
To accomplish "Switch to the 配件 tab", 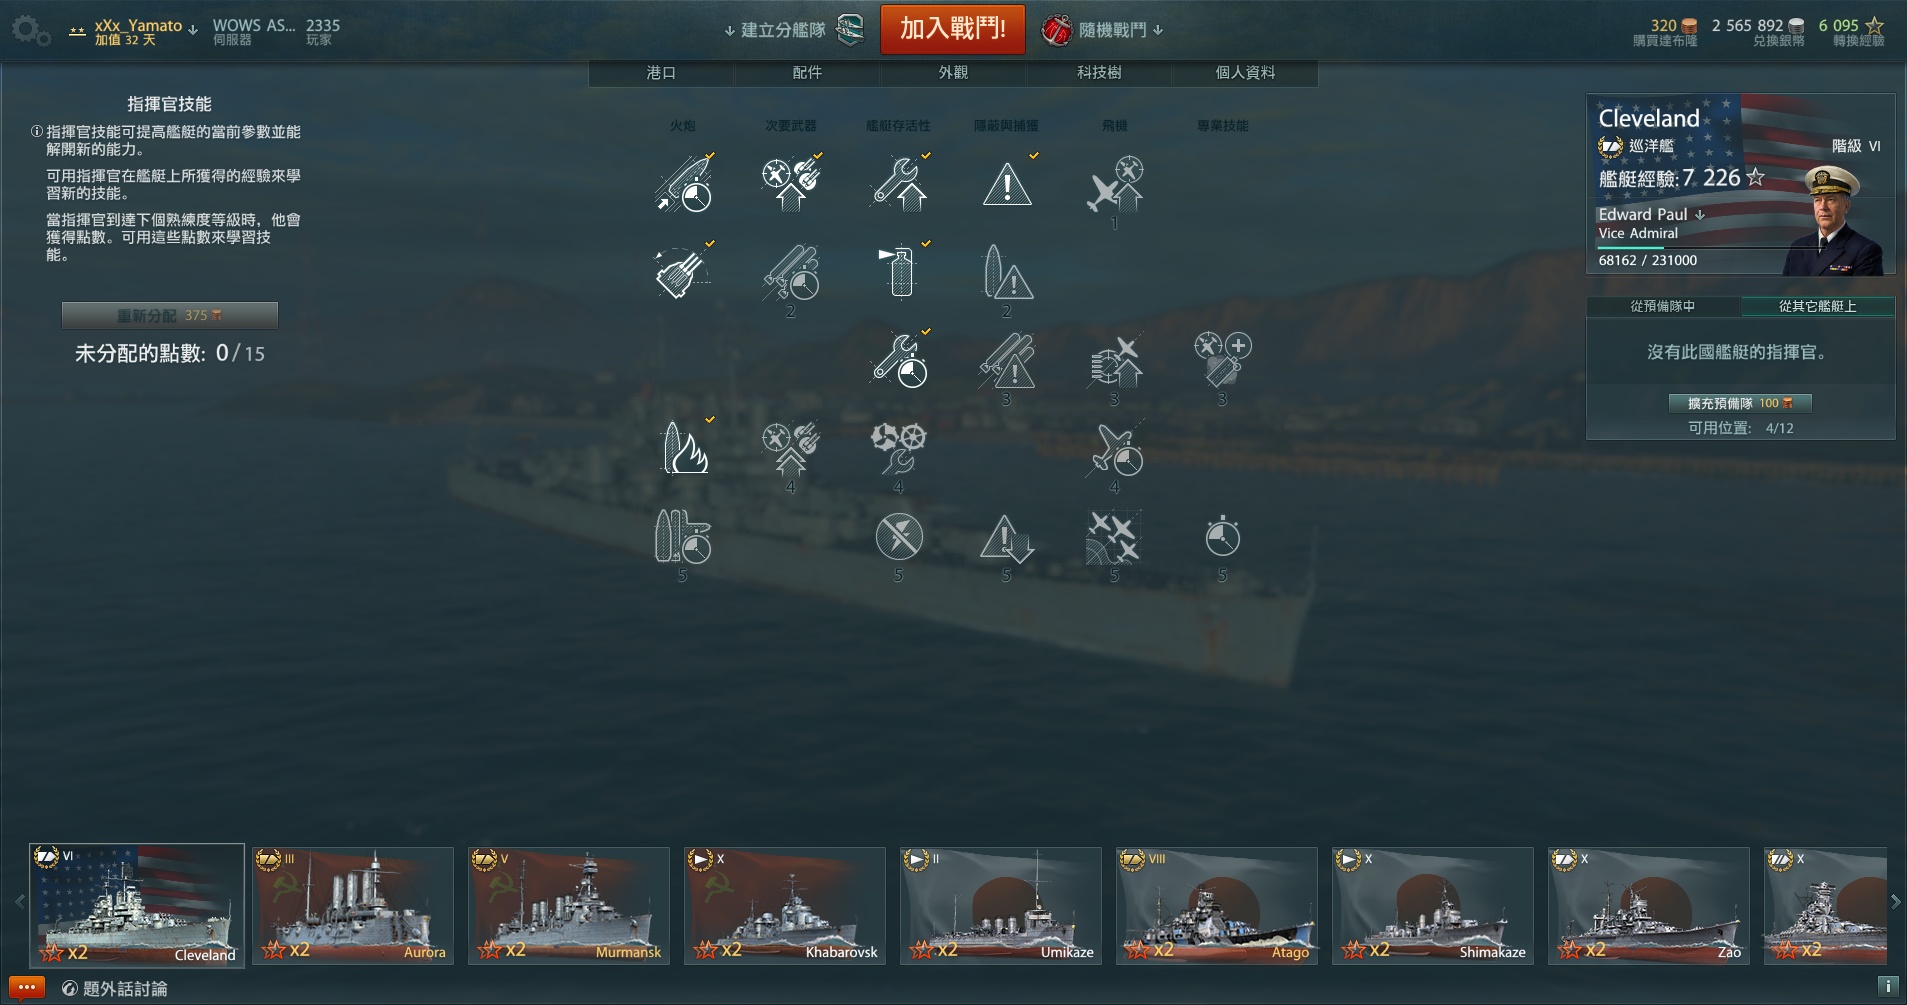I will point(807,73).
